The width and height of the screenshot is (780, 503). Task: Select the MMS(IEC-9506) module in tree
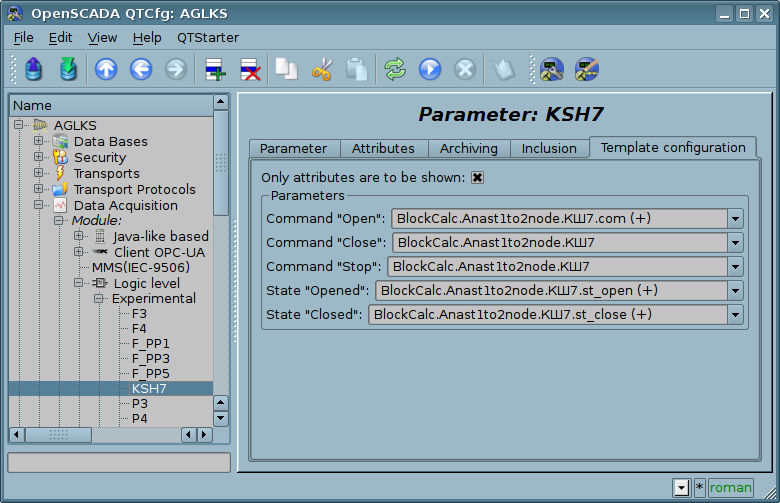(141, 267)
